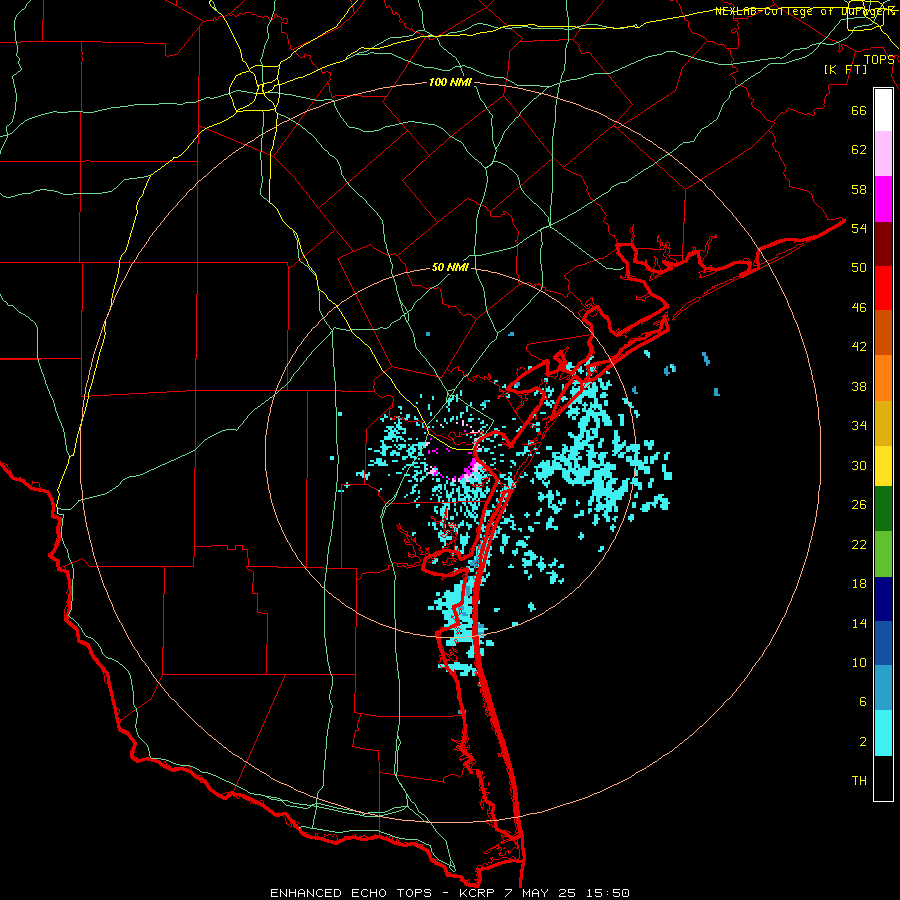Click the 50 NMI range ring label
The width and height of the screenshot is (900, 900).
coord(450,267)
